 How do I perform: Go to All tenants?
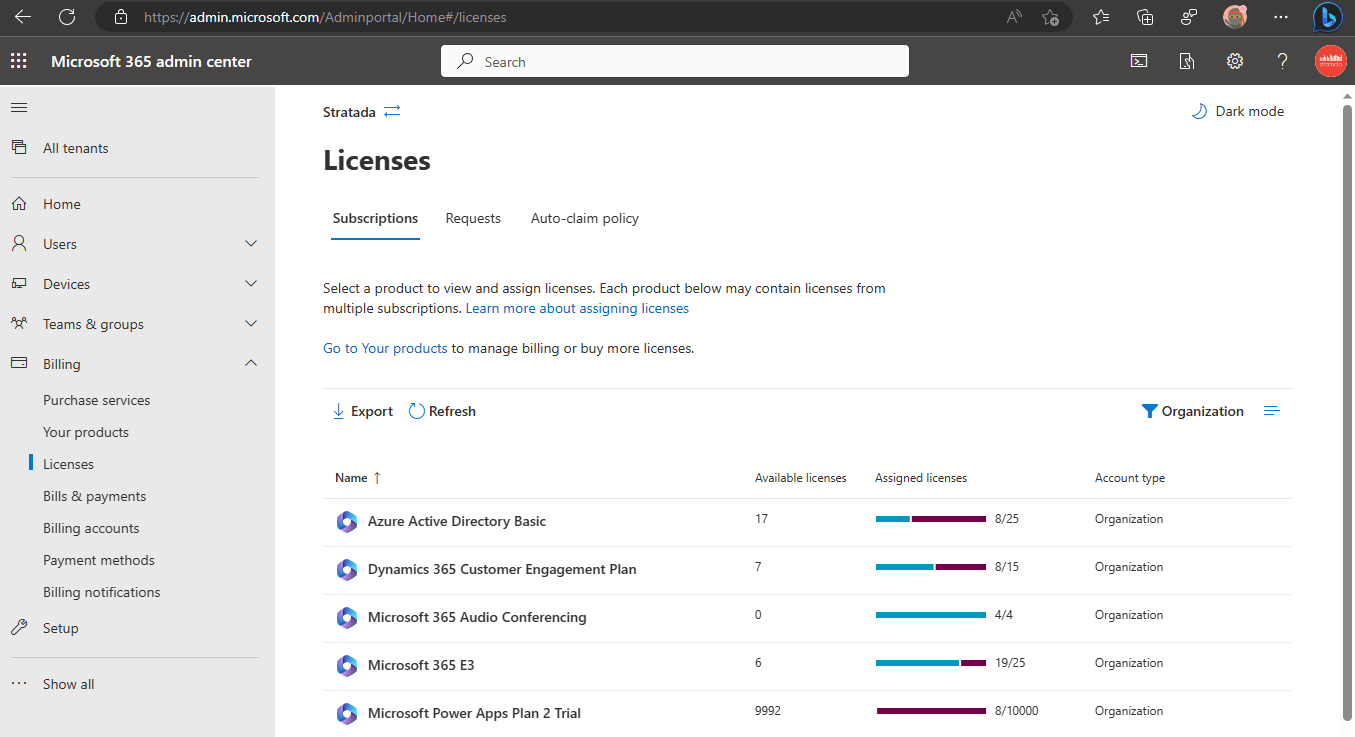point(76,148)
